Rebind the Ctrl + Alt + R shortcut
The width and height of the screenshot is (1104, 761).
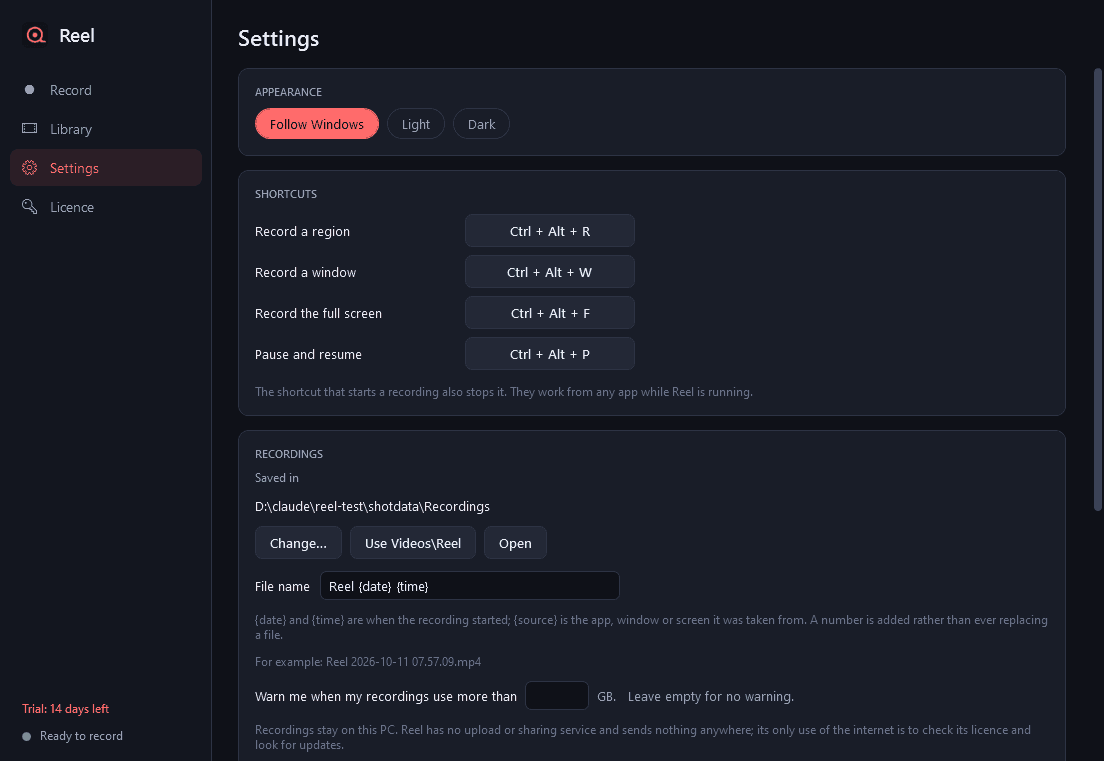point(550,231)
